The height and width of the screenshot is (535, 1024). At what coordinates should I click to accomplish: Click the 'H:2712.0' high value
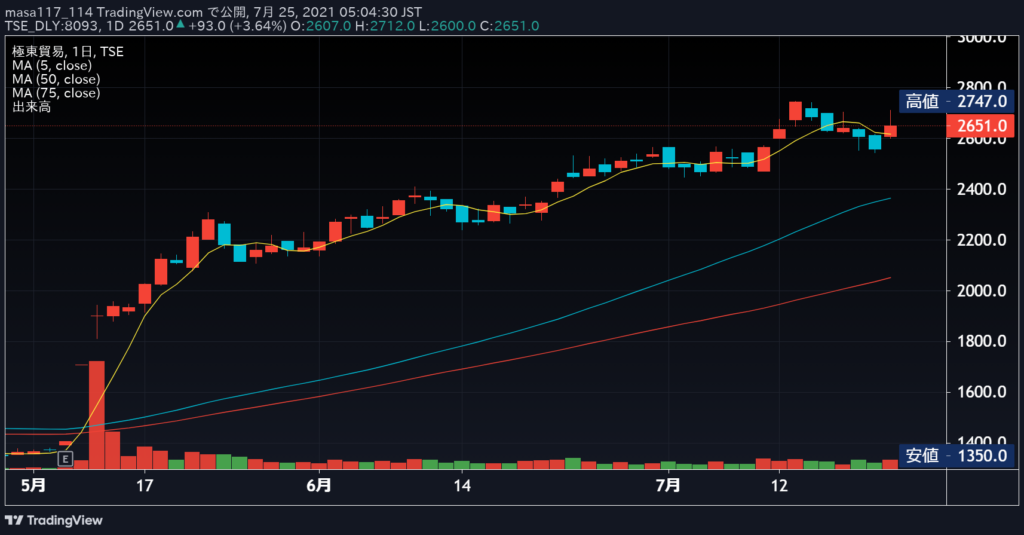[x=385, y=26]
